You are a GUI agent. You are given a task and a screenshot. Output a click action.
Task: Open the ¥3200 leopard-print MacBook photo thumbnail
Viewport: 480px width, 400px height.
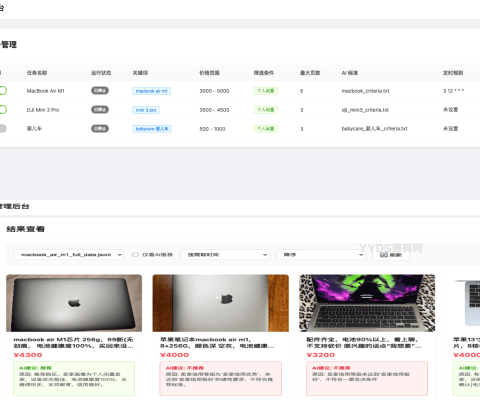tap(367, 303)
